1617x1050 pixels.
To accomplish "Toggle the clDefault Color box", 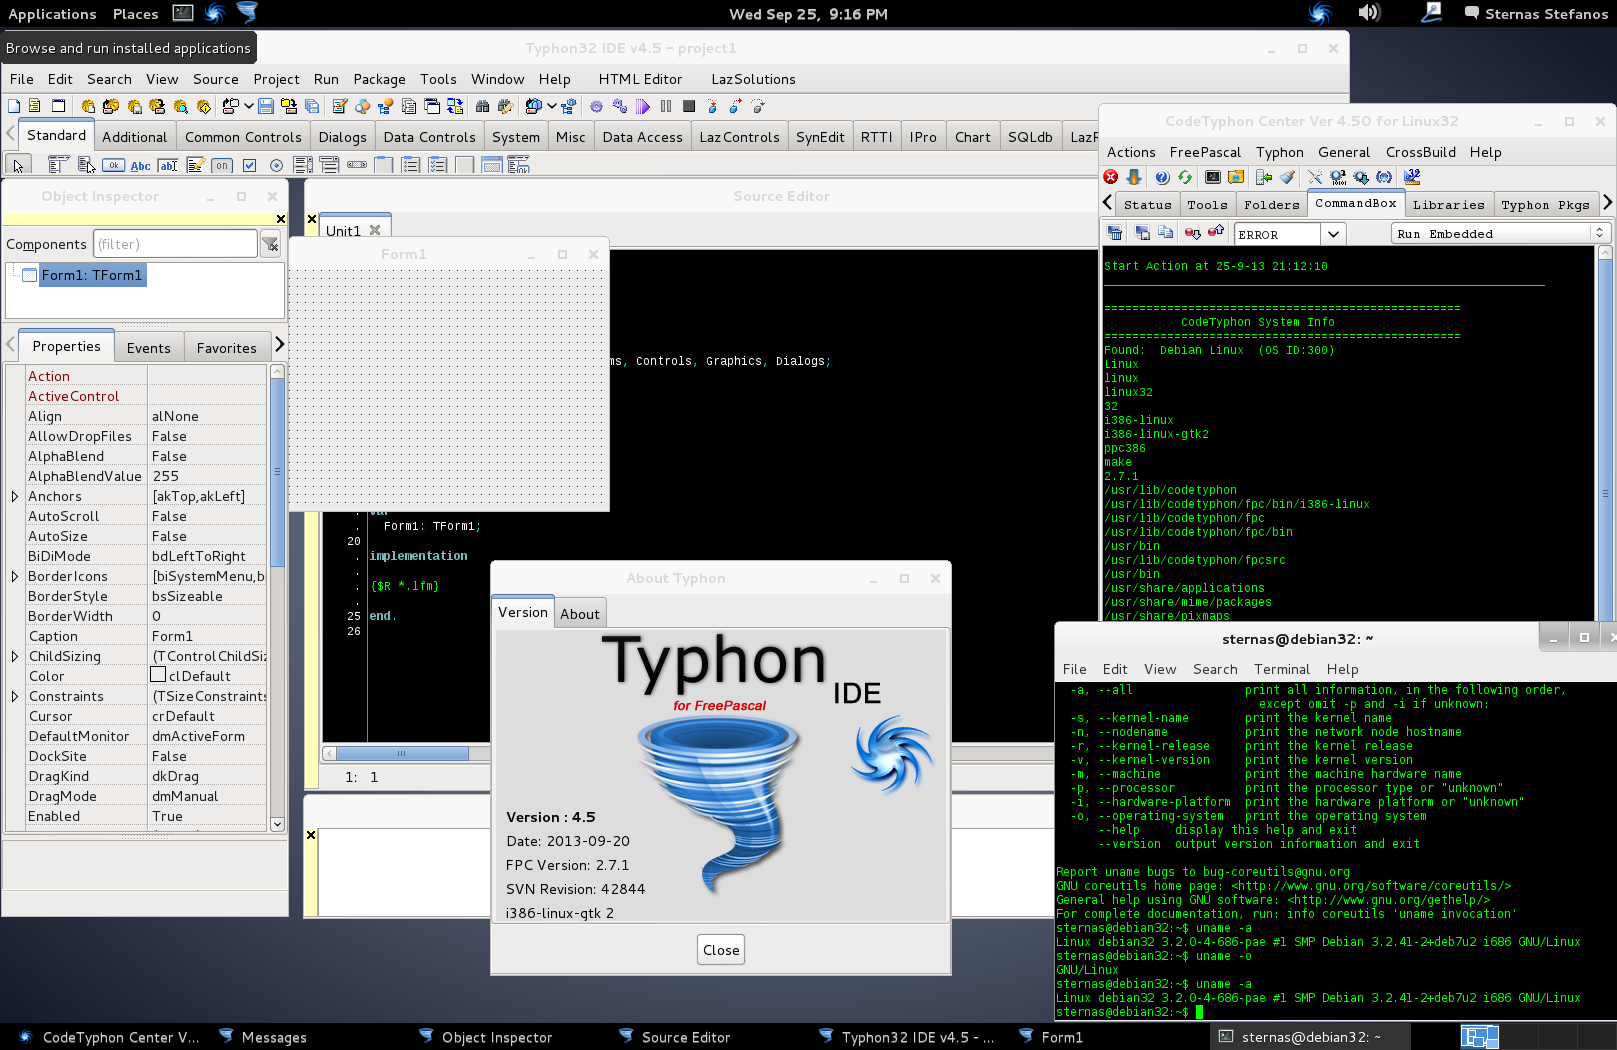I will pos(158,675).
